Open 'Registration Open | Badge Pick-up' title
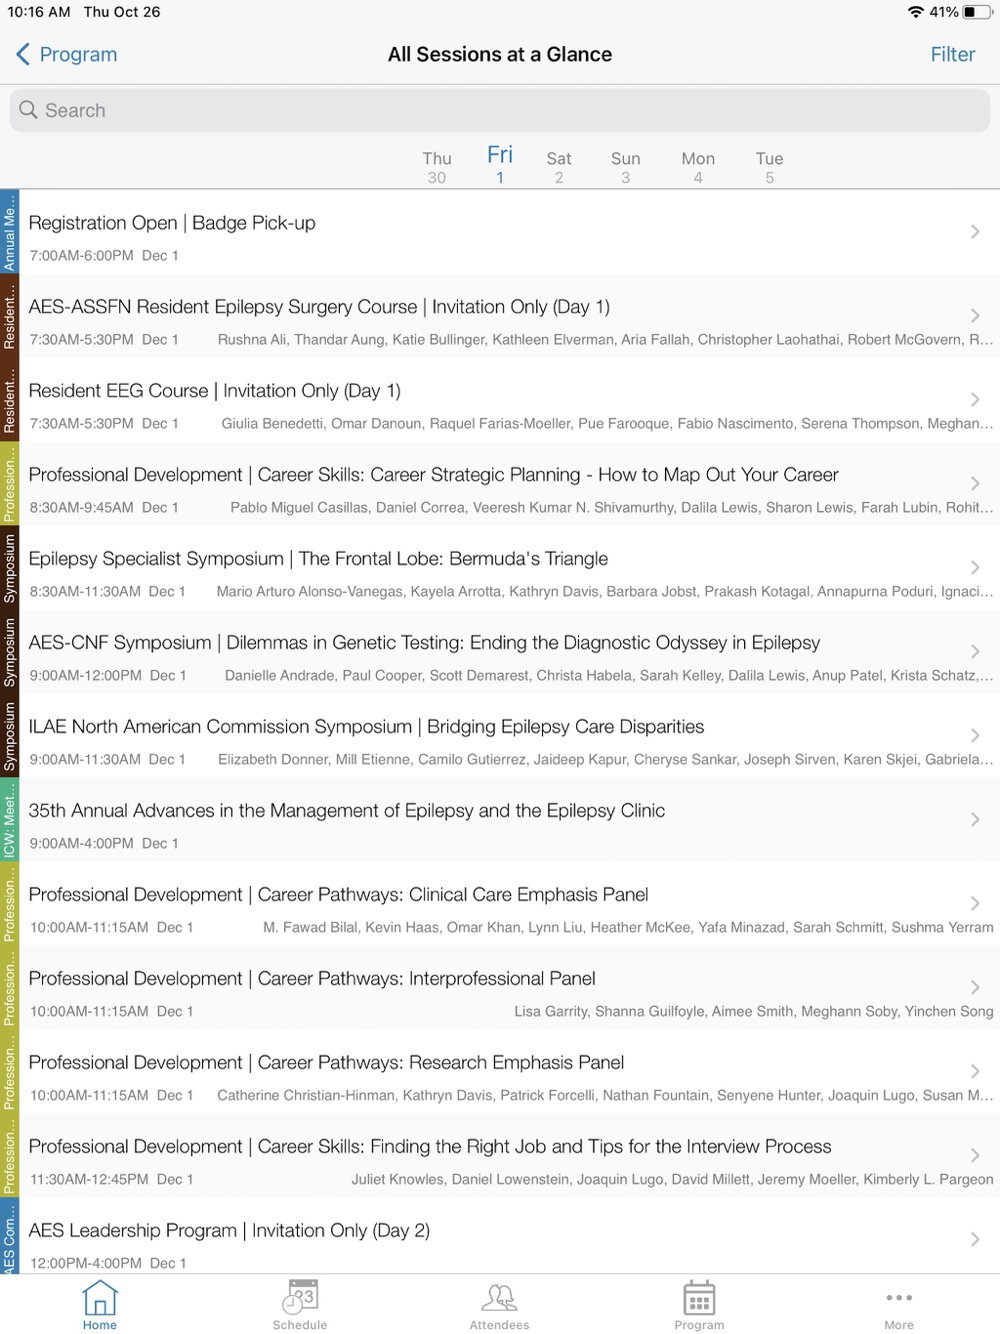The image size is (1000, 1334). coord(172,223)
